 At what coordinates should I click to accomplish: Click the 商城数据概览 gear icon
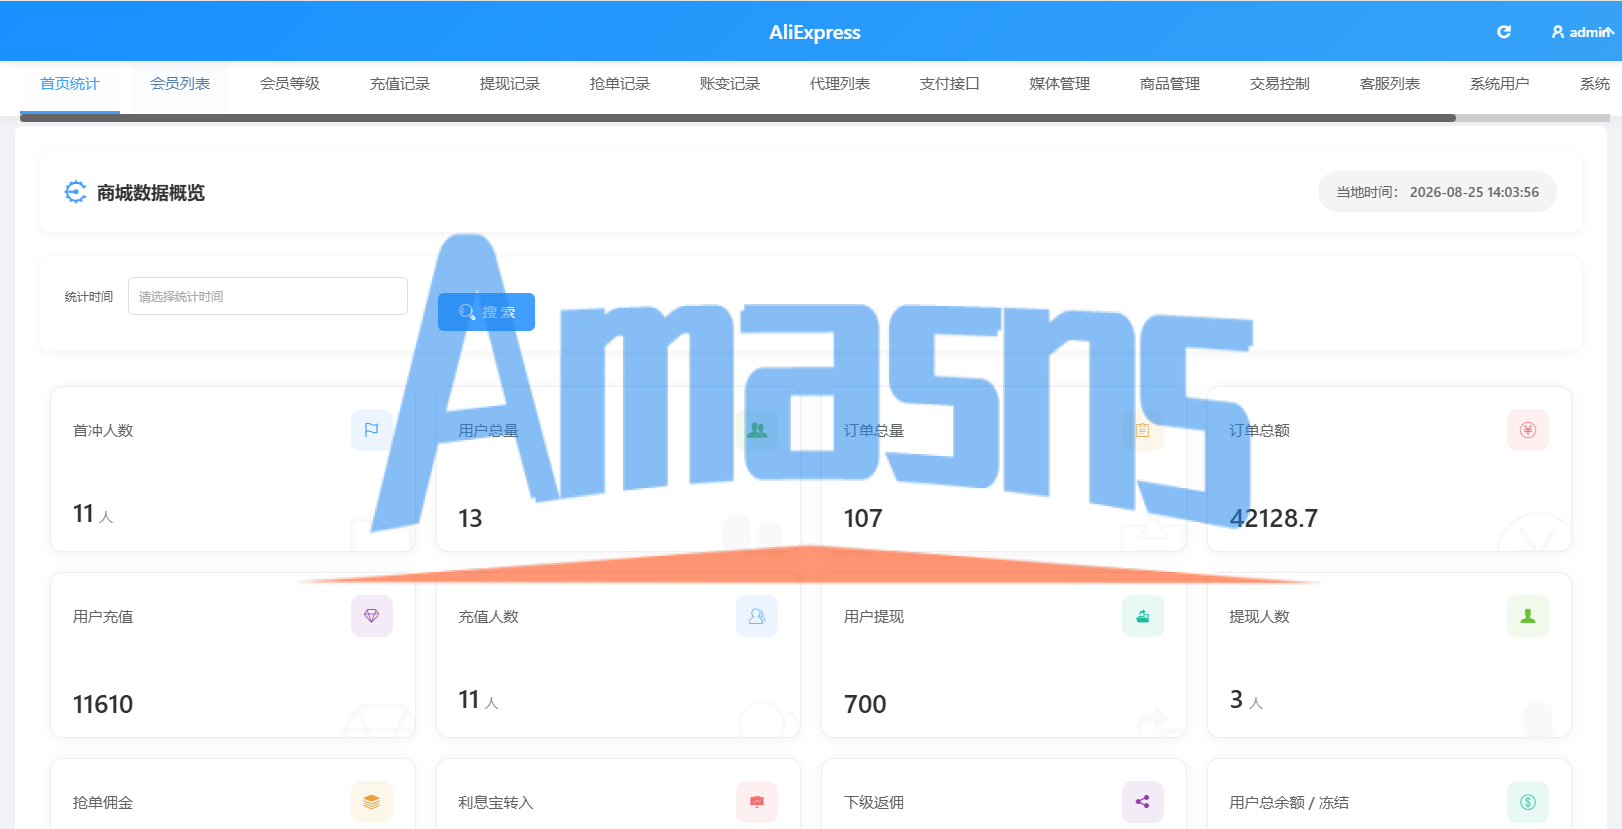coord(75,192)
